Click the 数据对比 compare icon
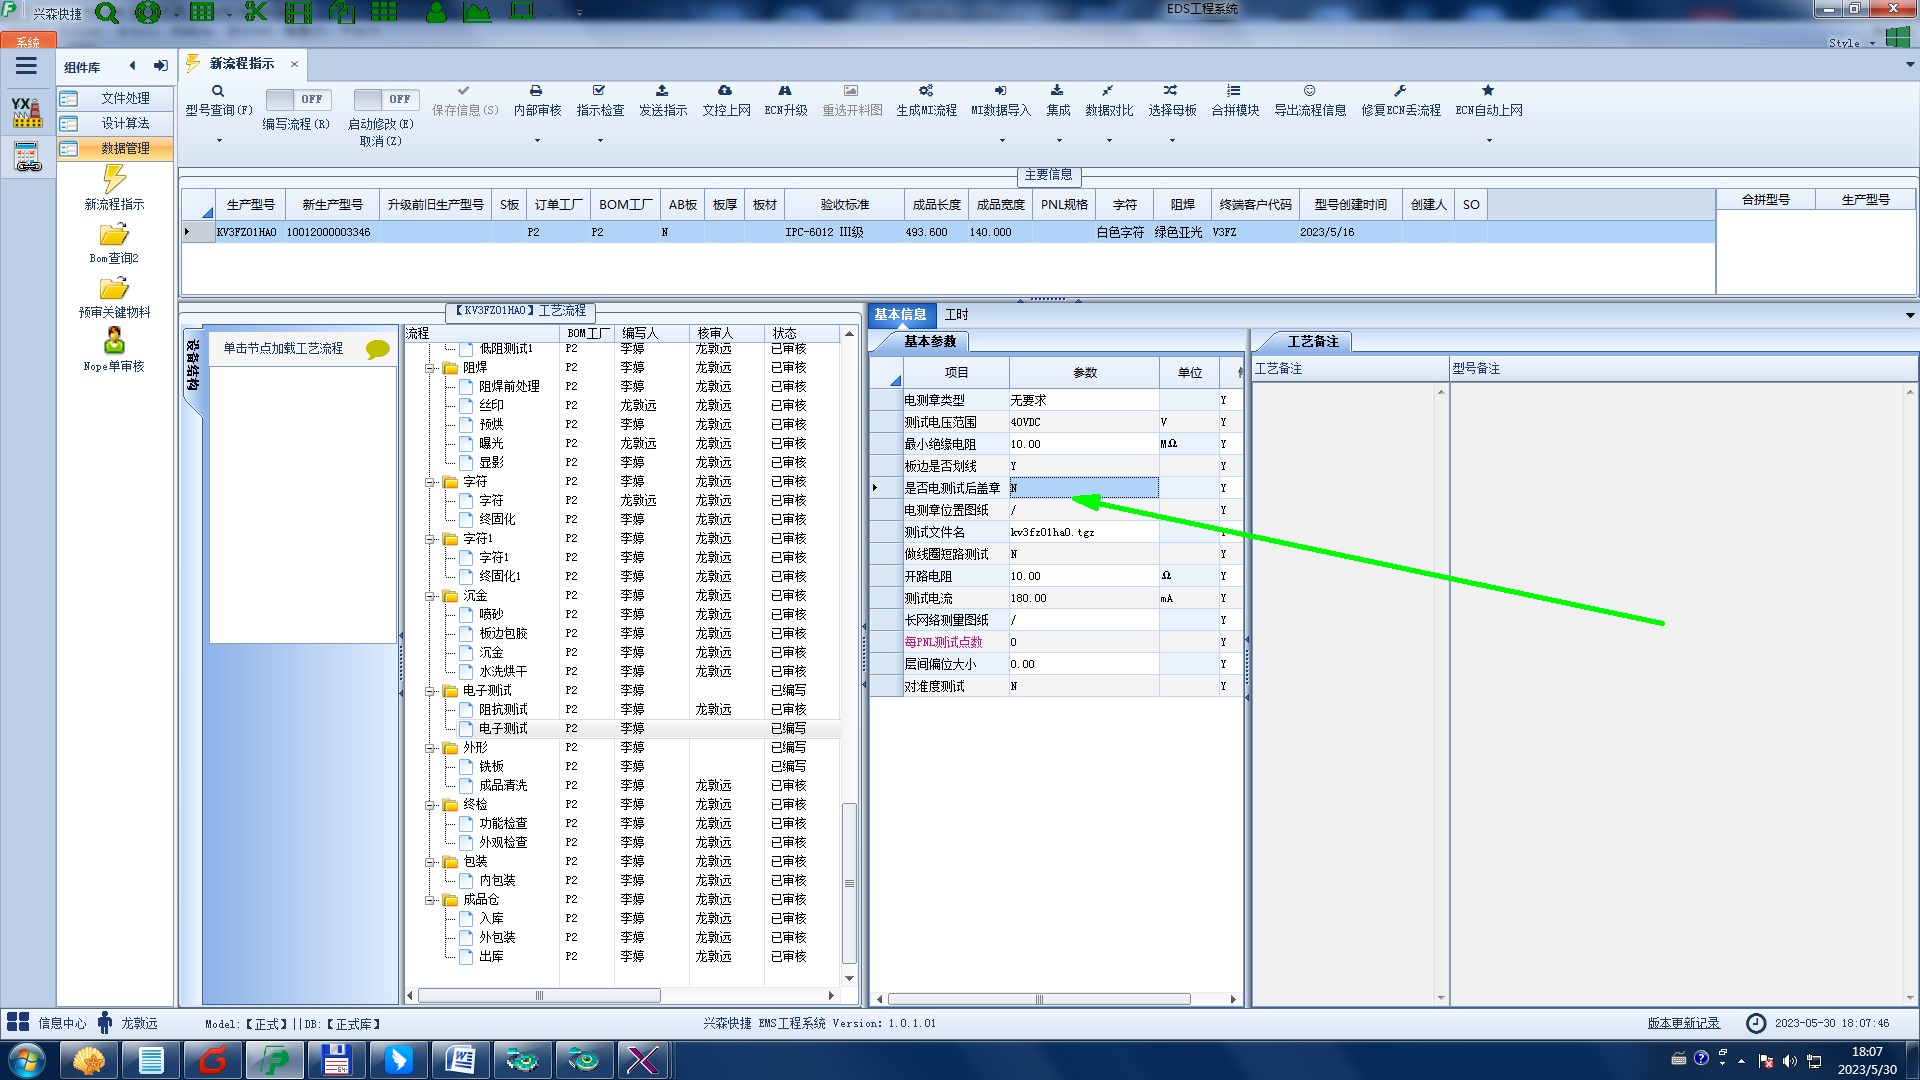 click(x=1108, y=91)
